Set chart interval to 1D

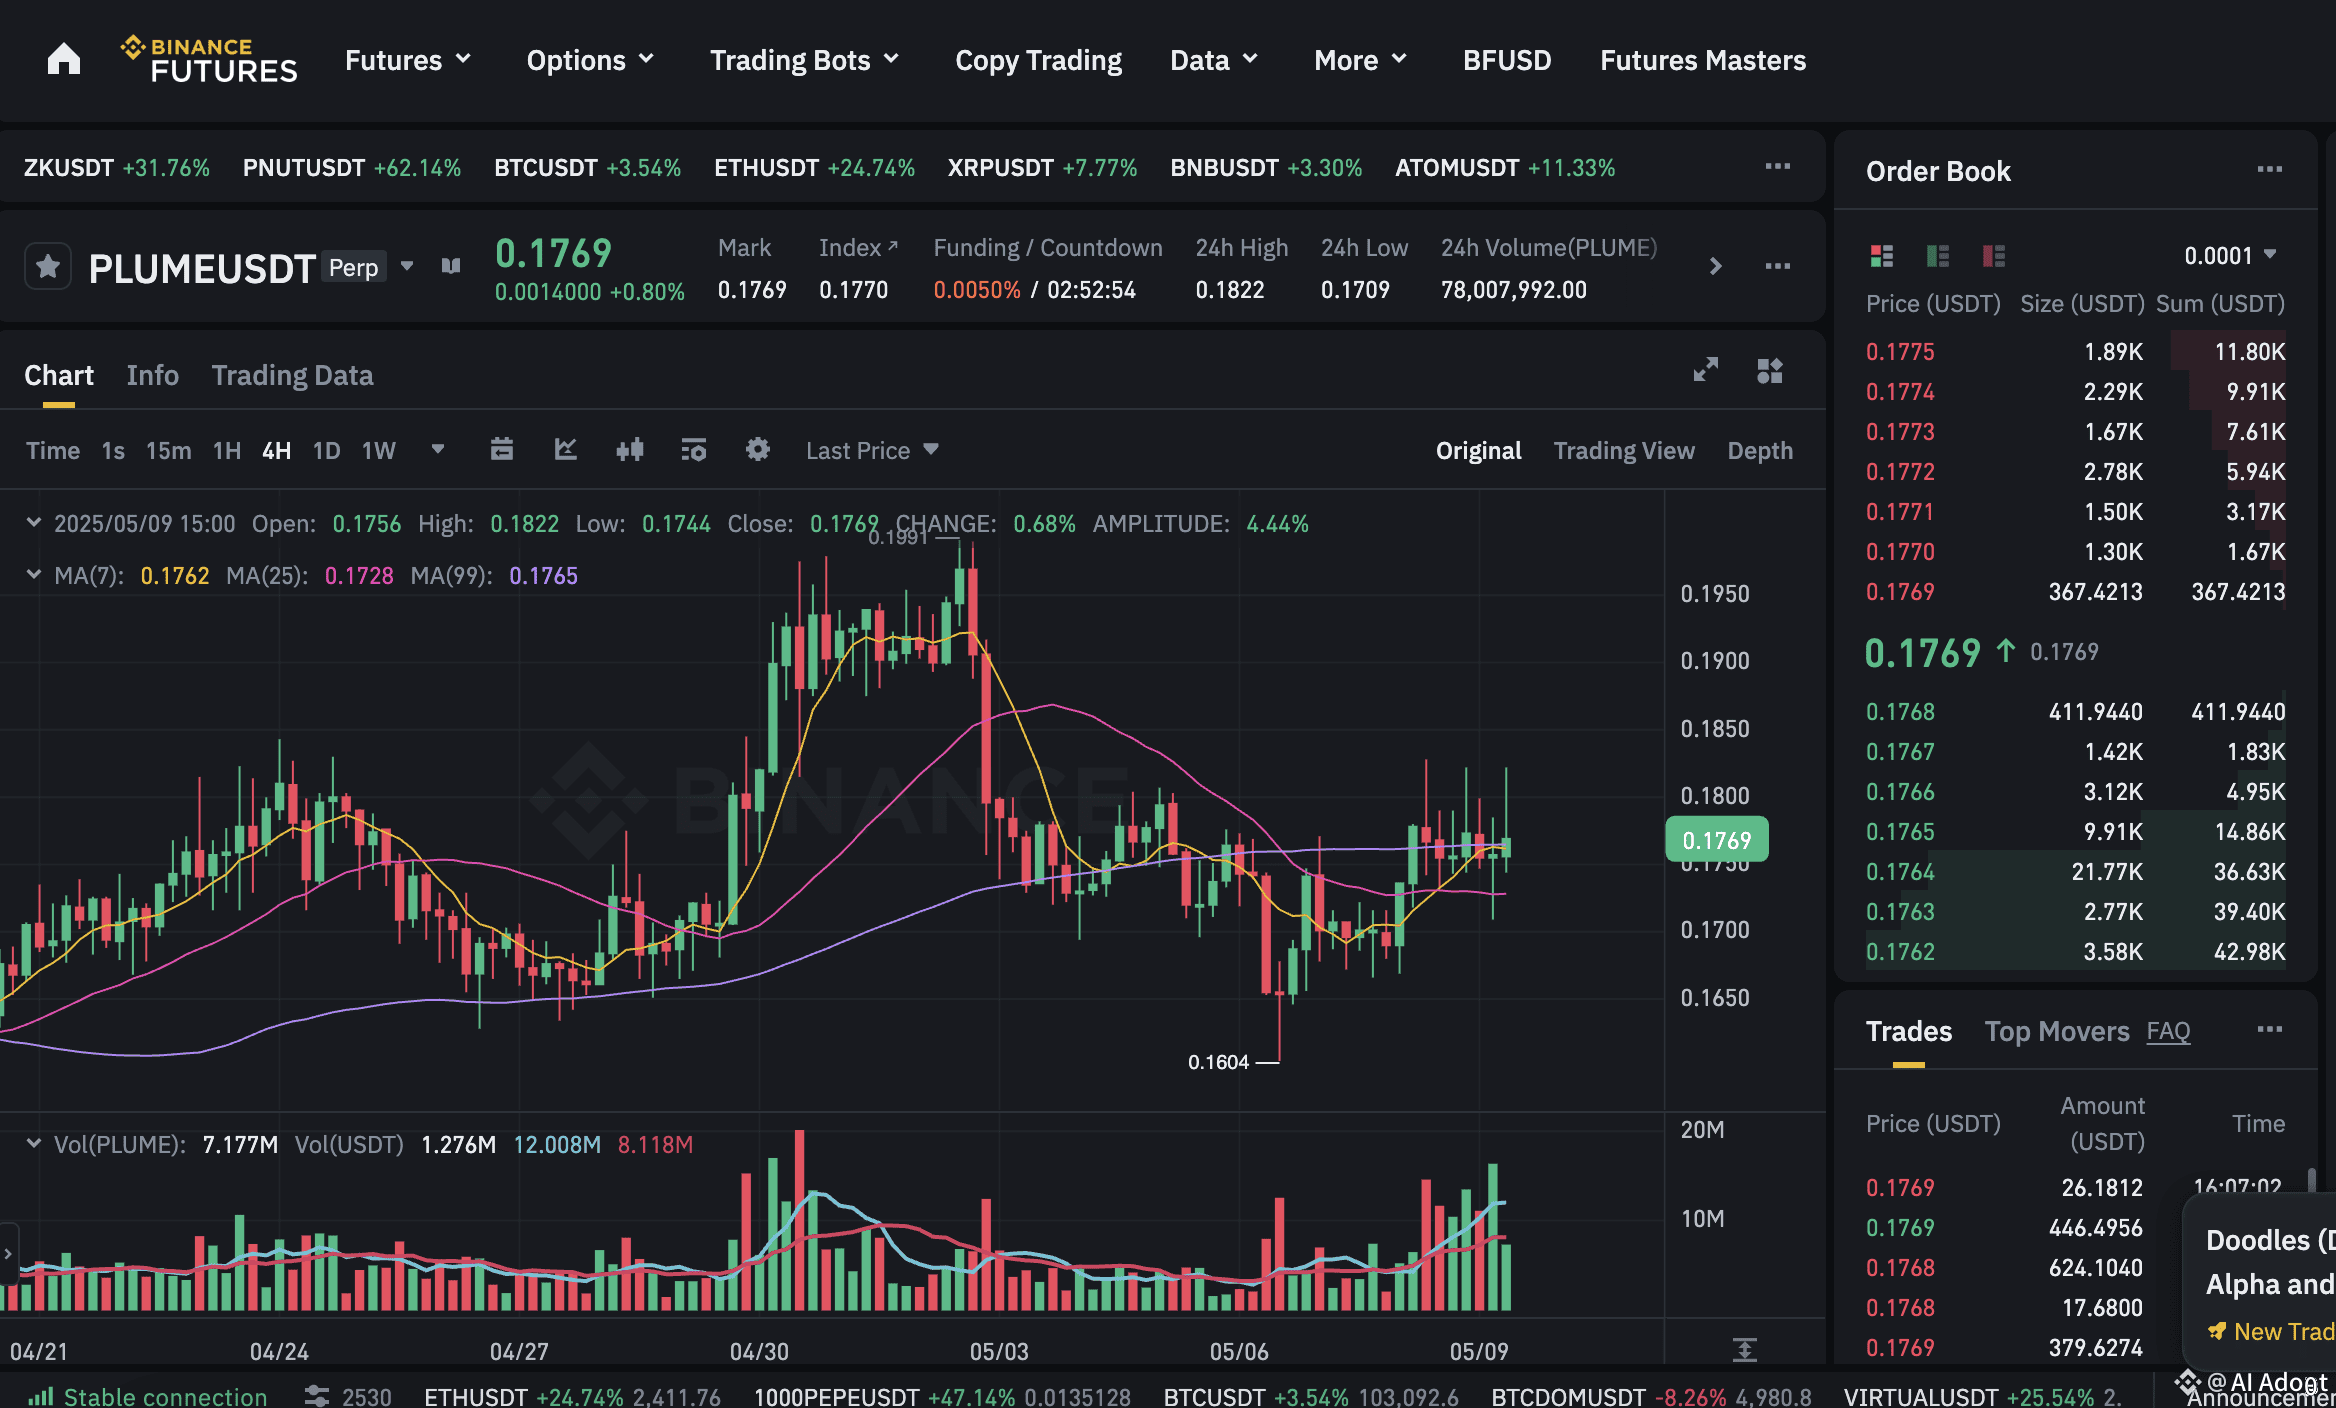[326, 450]
